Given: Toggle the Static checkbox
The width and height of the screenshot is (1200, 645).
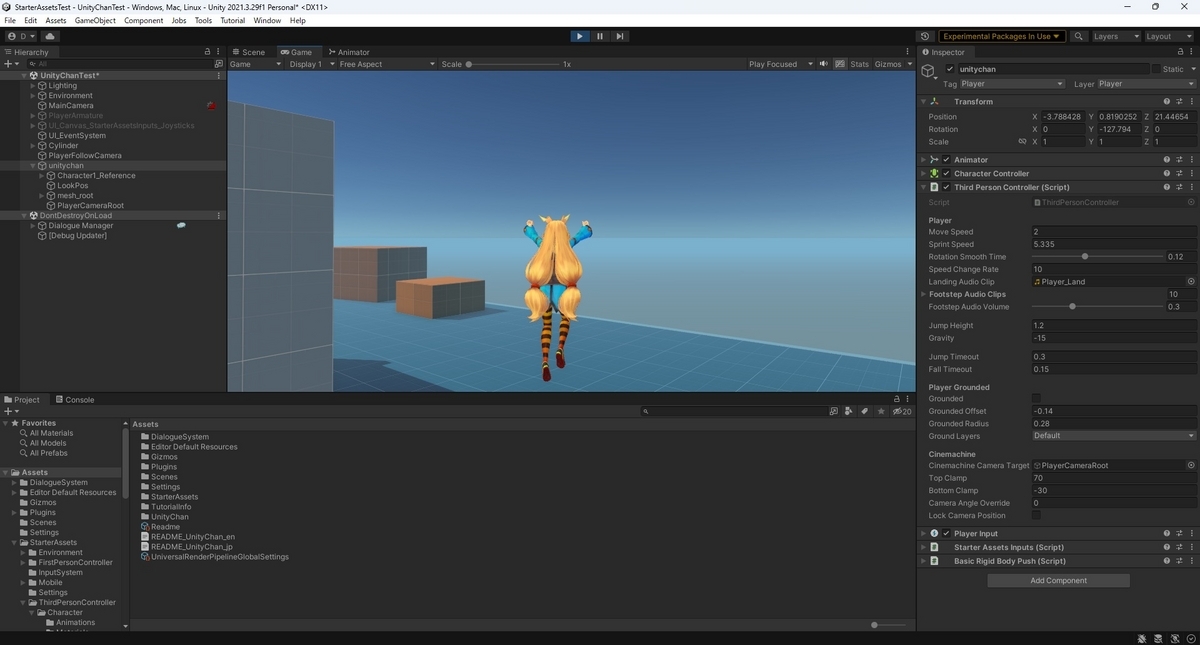Looking at the screenshot, I should click(1156, 69).
